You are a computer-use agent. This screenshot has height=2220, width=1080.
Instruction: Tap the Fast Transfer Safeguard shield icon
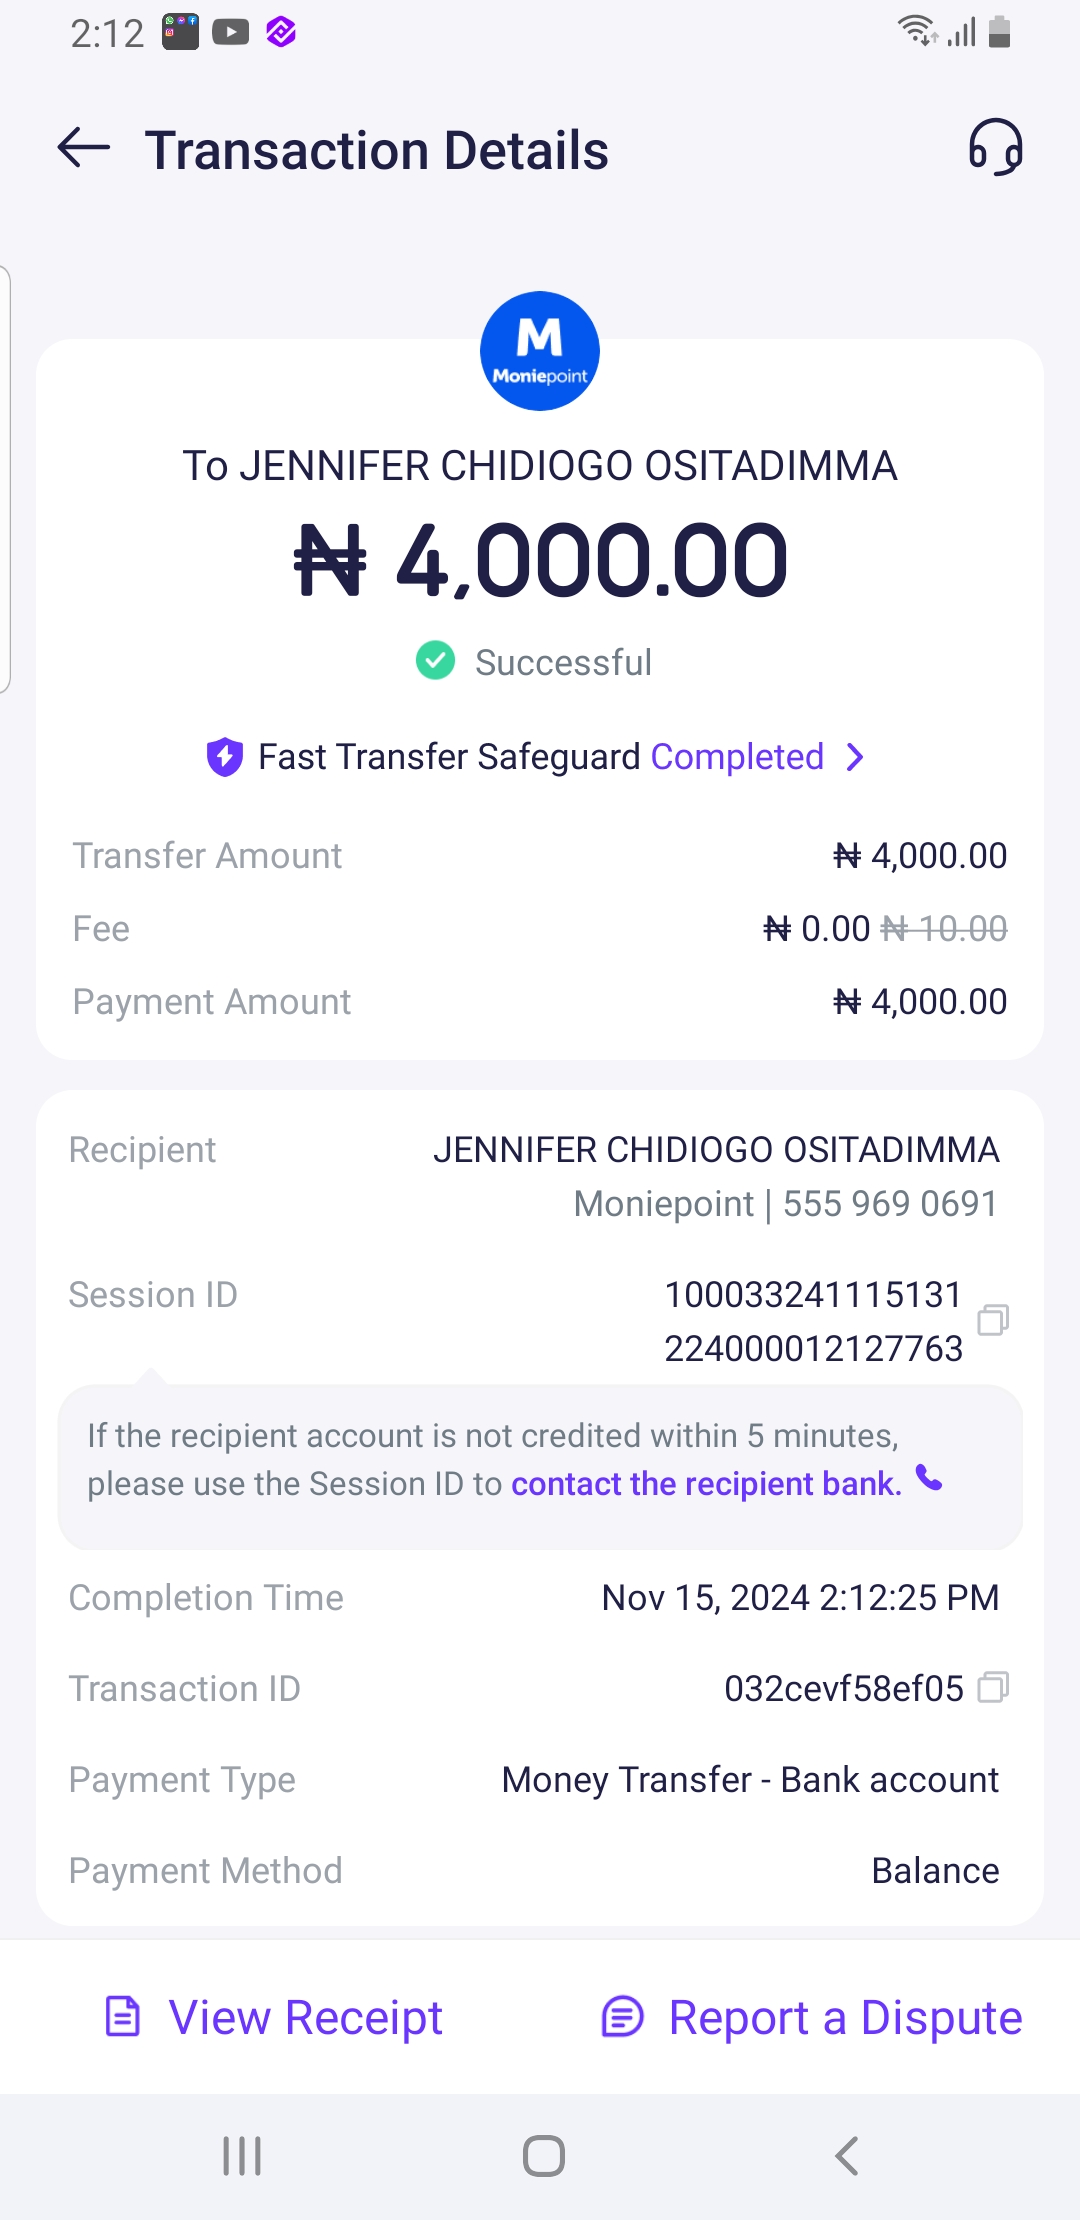point(225,757)
